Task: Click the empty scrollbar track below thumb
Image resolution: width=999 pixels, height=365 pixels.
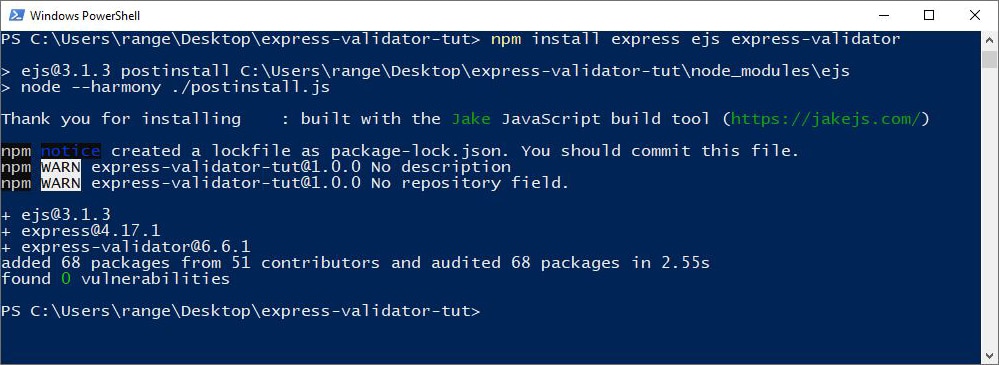Action: click(989, 207)
